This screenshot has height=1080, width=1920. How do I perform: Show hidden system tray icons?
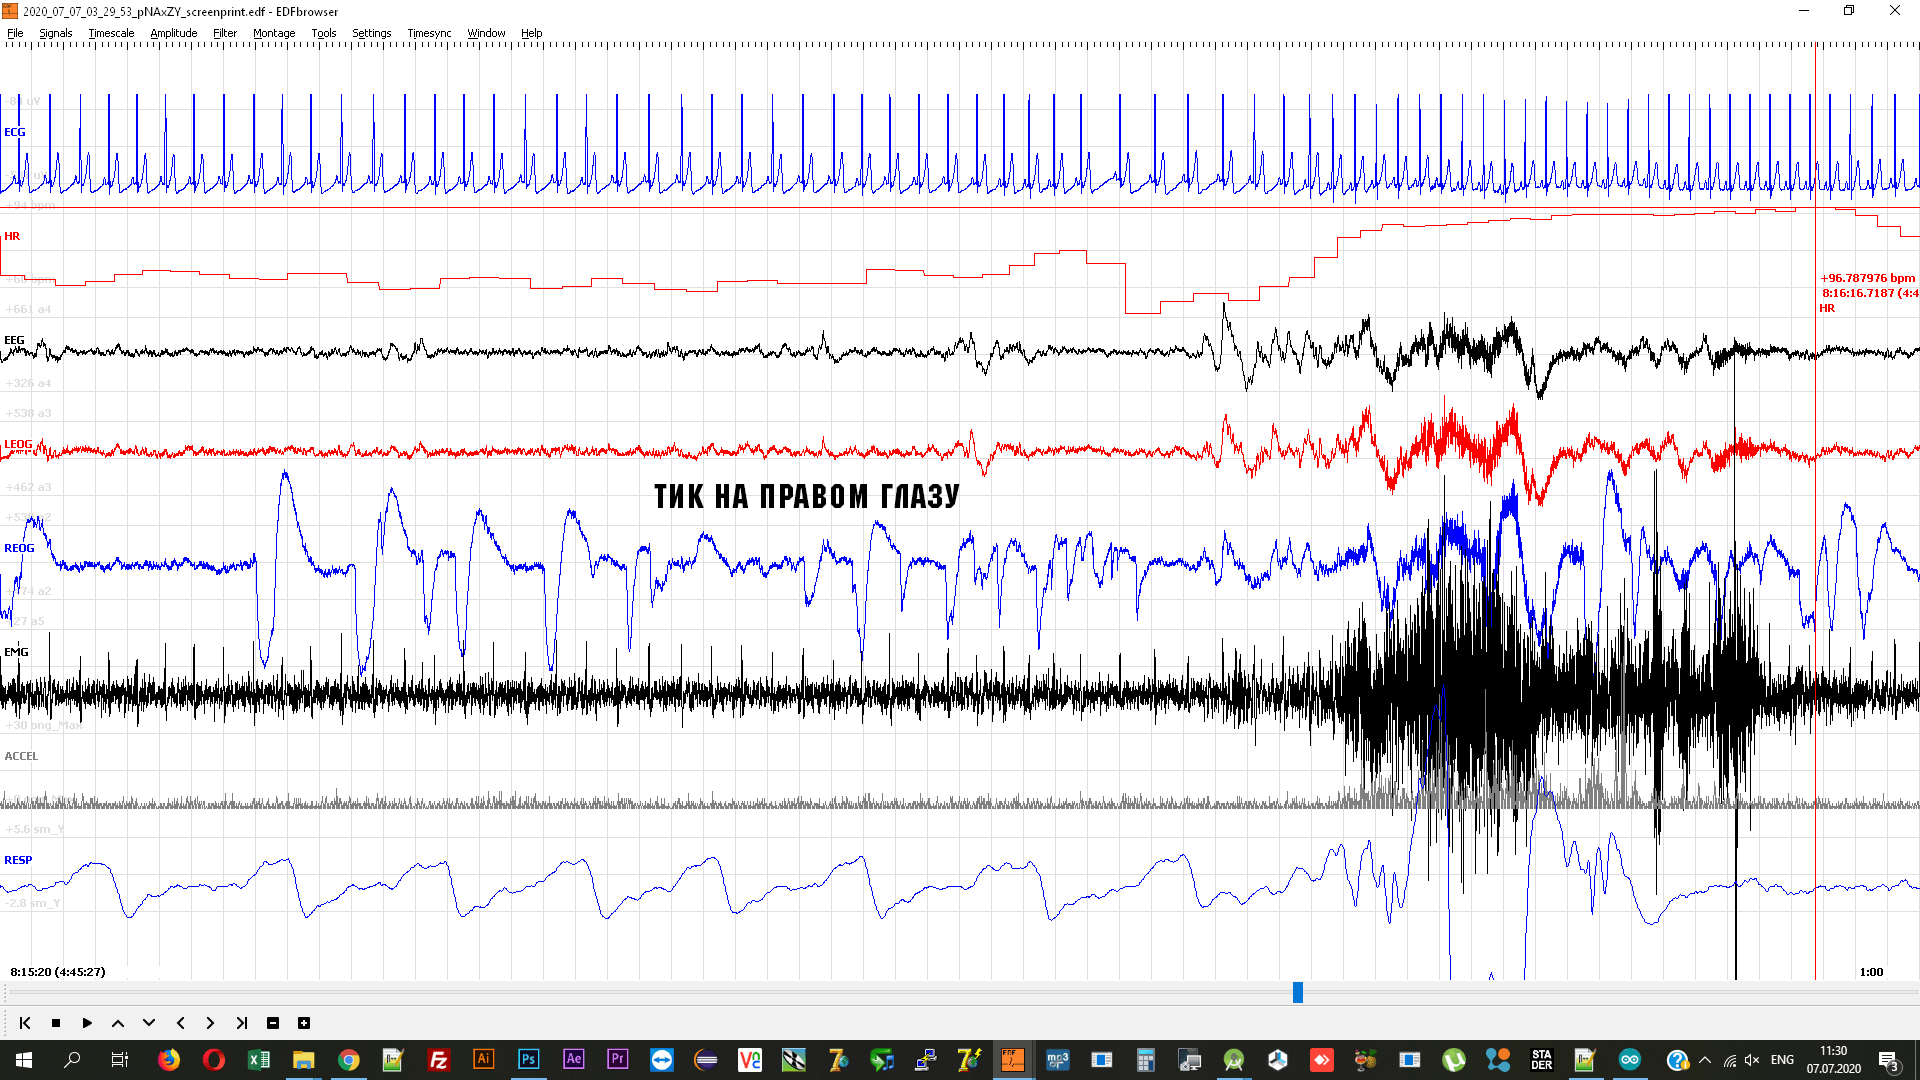[x=1705, y=1060]
